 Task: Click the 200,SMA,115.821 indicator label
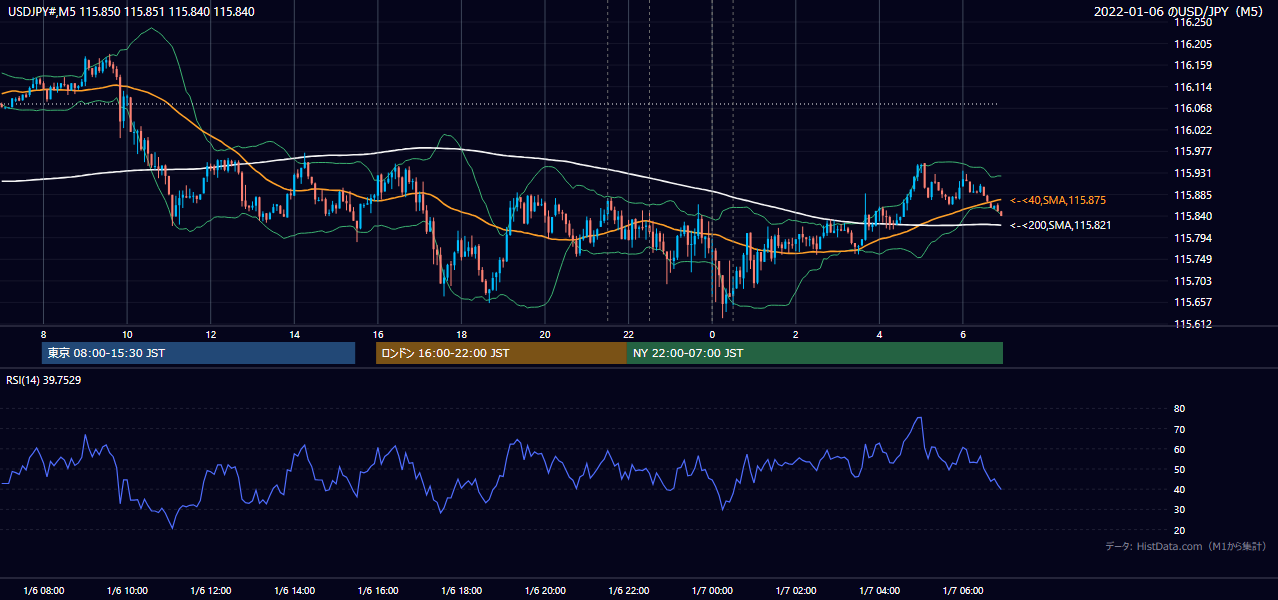pyautogui.click(x=1061, y=226)
